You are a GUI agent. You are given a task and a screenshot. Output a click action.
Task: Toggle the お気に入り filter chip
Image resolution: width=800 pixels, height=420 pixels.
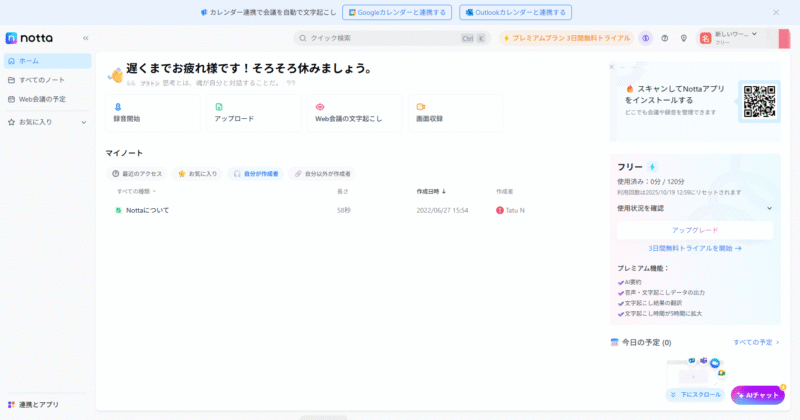pyautogui.click(x=197, y=173)
